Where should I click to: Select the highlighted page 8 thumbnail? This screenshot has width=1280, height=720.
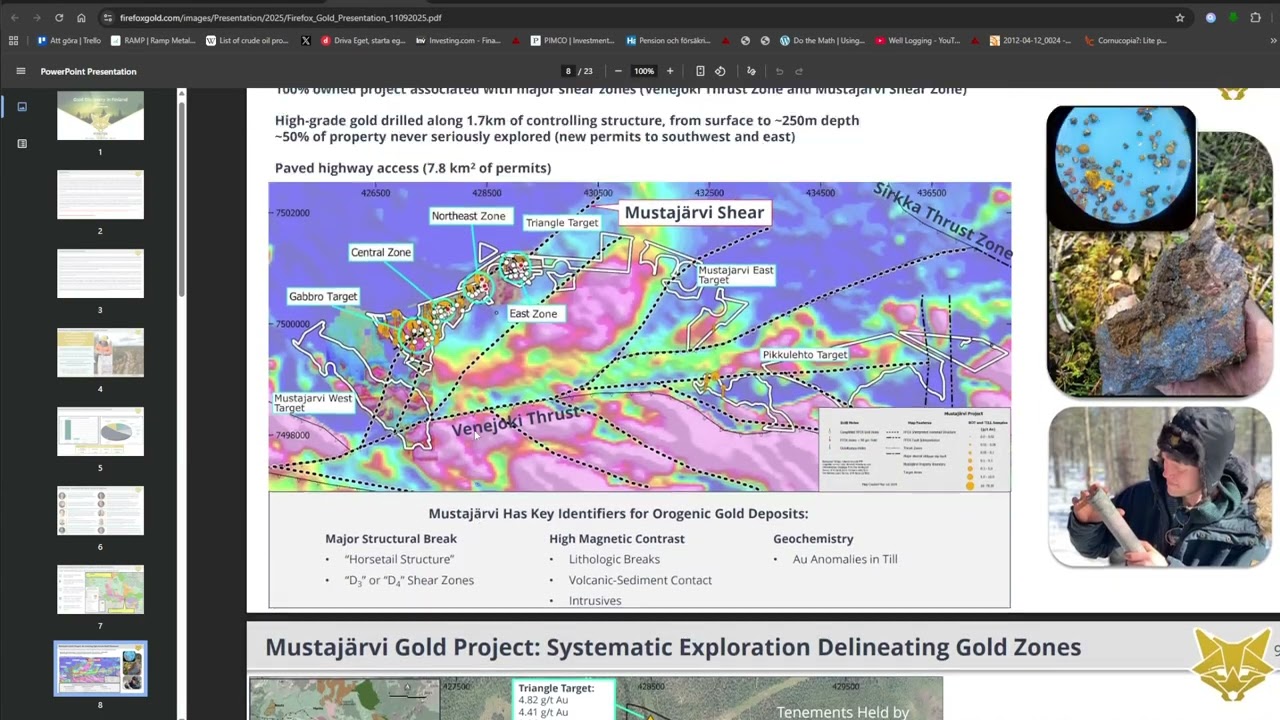point(100,669)
